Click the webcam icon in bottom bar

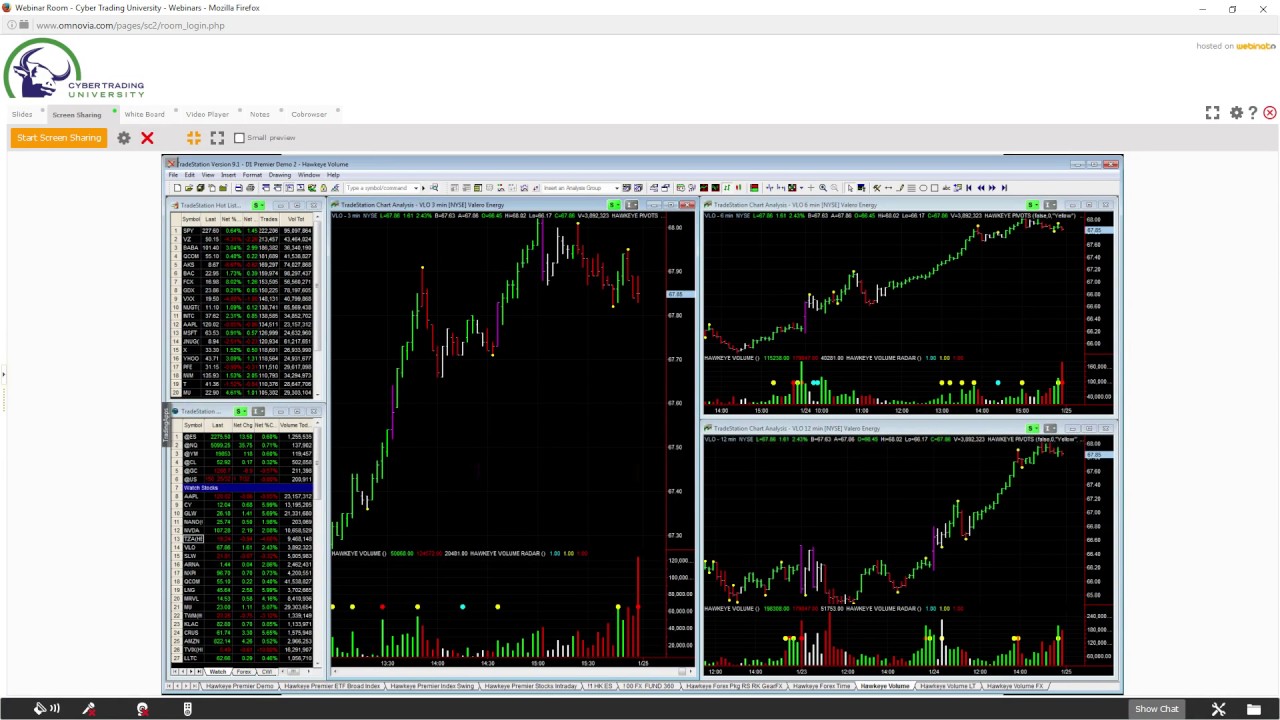coord(142,709)
